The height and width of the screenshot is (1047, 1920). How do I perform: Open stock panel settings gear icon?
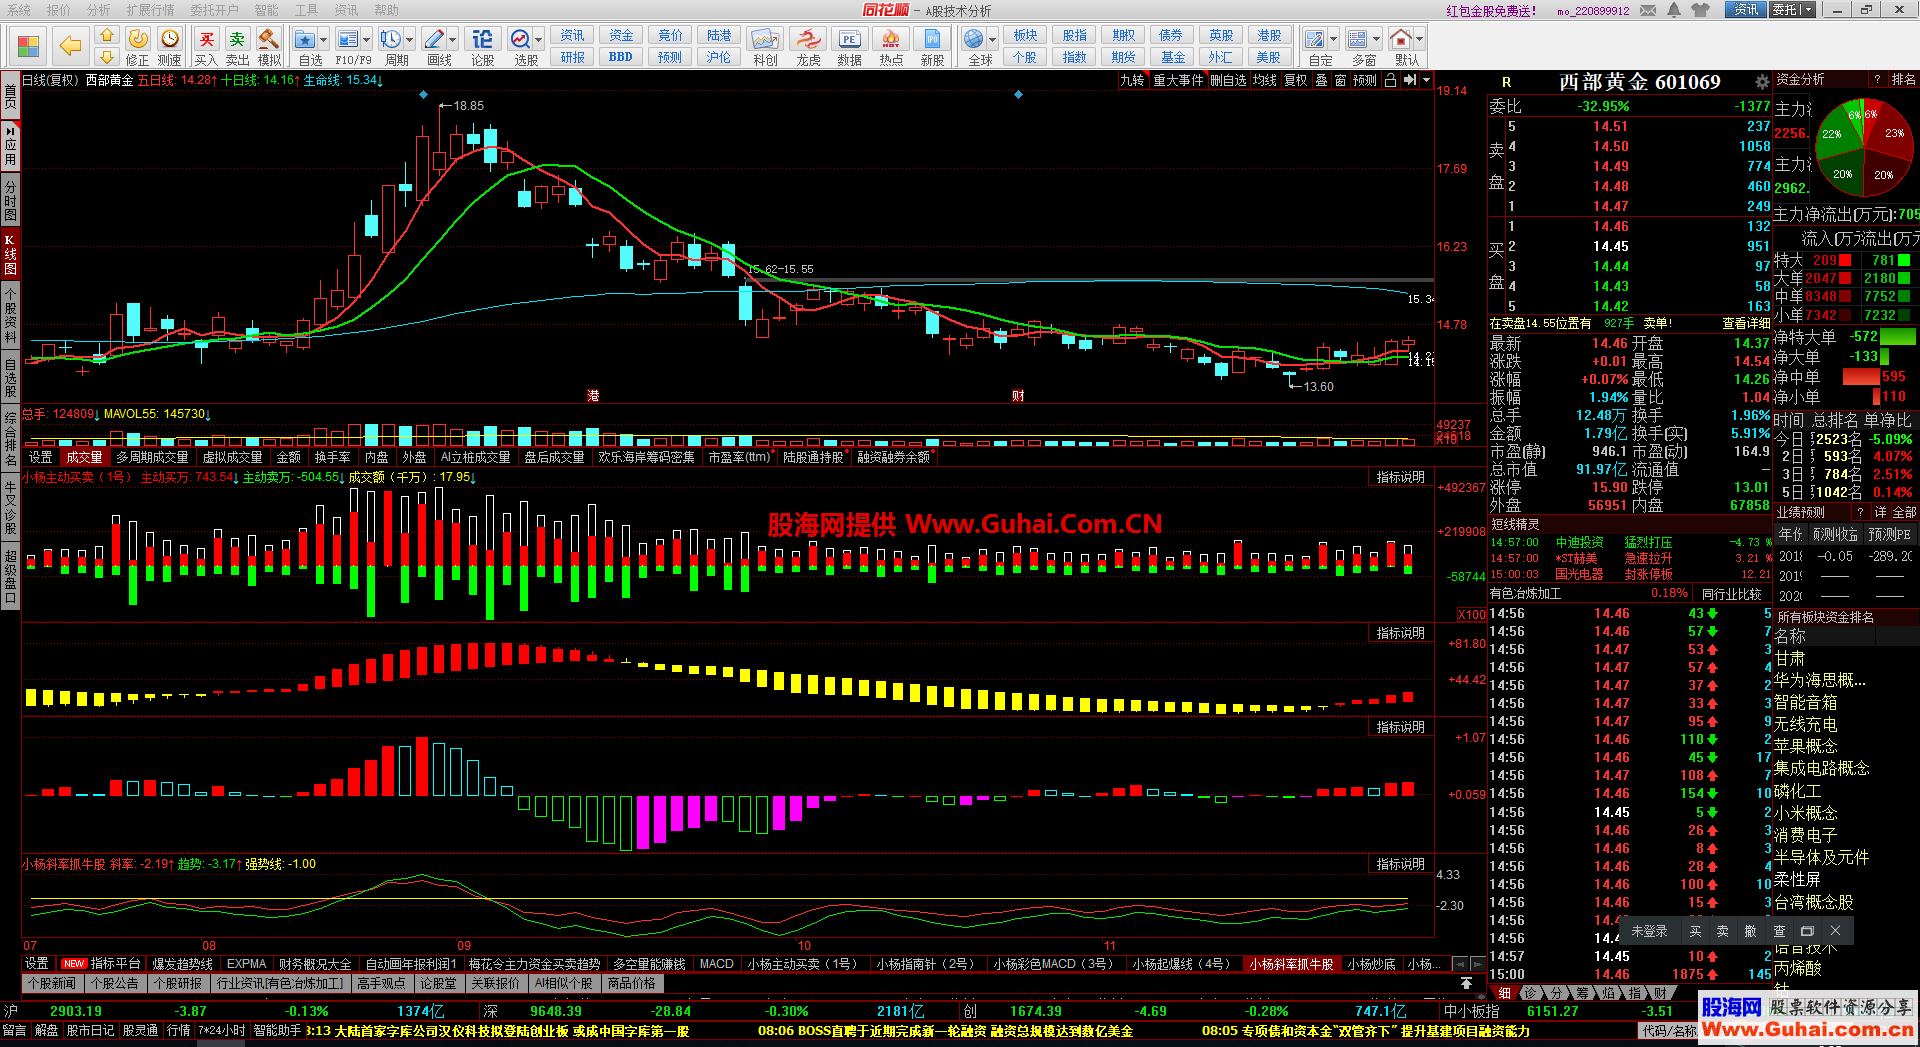[x=1762, y=82]
